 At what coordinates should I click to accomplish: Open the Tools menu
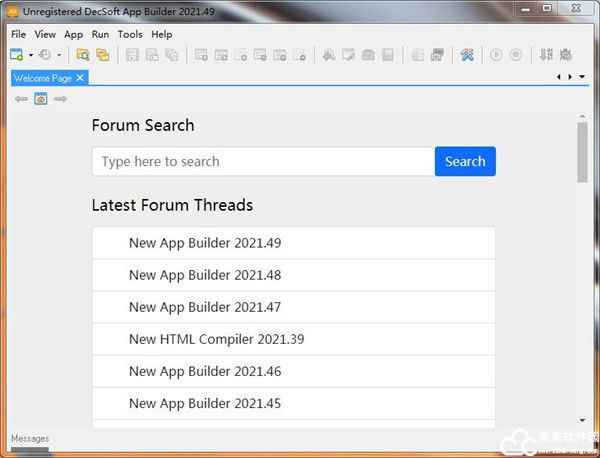click(130, 34)
